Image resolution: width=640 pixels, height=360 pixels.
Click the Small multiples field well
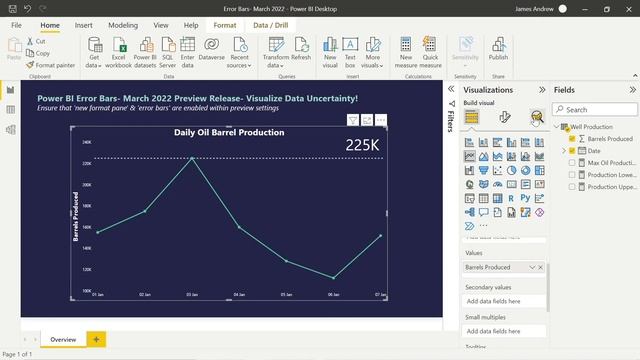[x=504, y=331]
